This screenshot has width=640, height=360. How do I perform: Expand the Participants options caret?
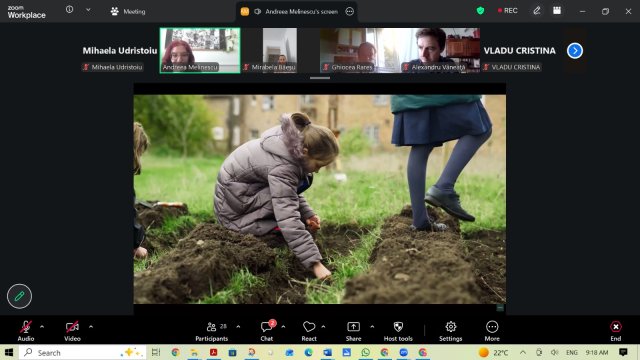click(238, 327)
